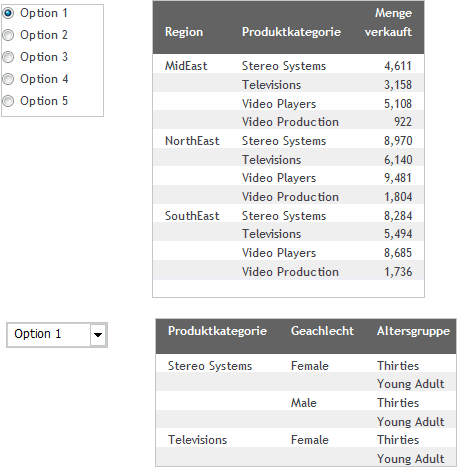Select Video Players next to 8,685
This screenshot has height=468, width=457.
(x=279, y=253)
